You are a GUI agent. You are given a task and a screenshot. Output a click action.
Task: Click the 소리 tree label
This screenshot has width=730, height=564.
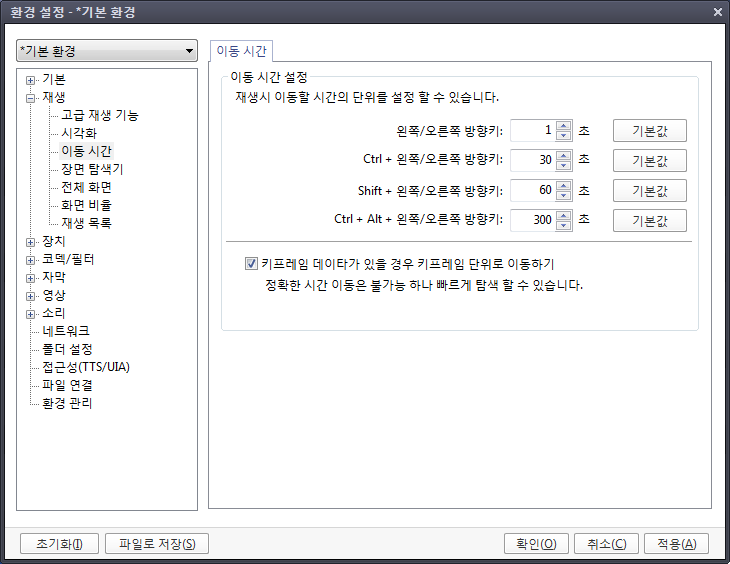coord(54,313)
